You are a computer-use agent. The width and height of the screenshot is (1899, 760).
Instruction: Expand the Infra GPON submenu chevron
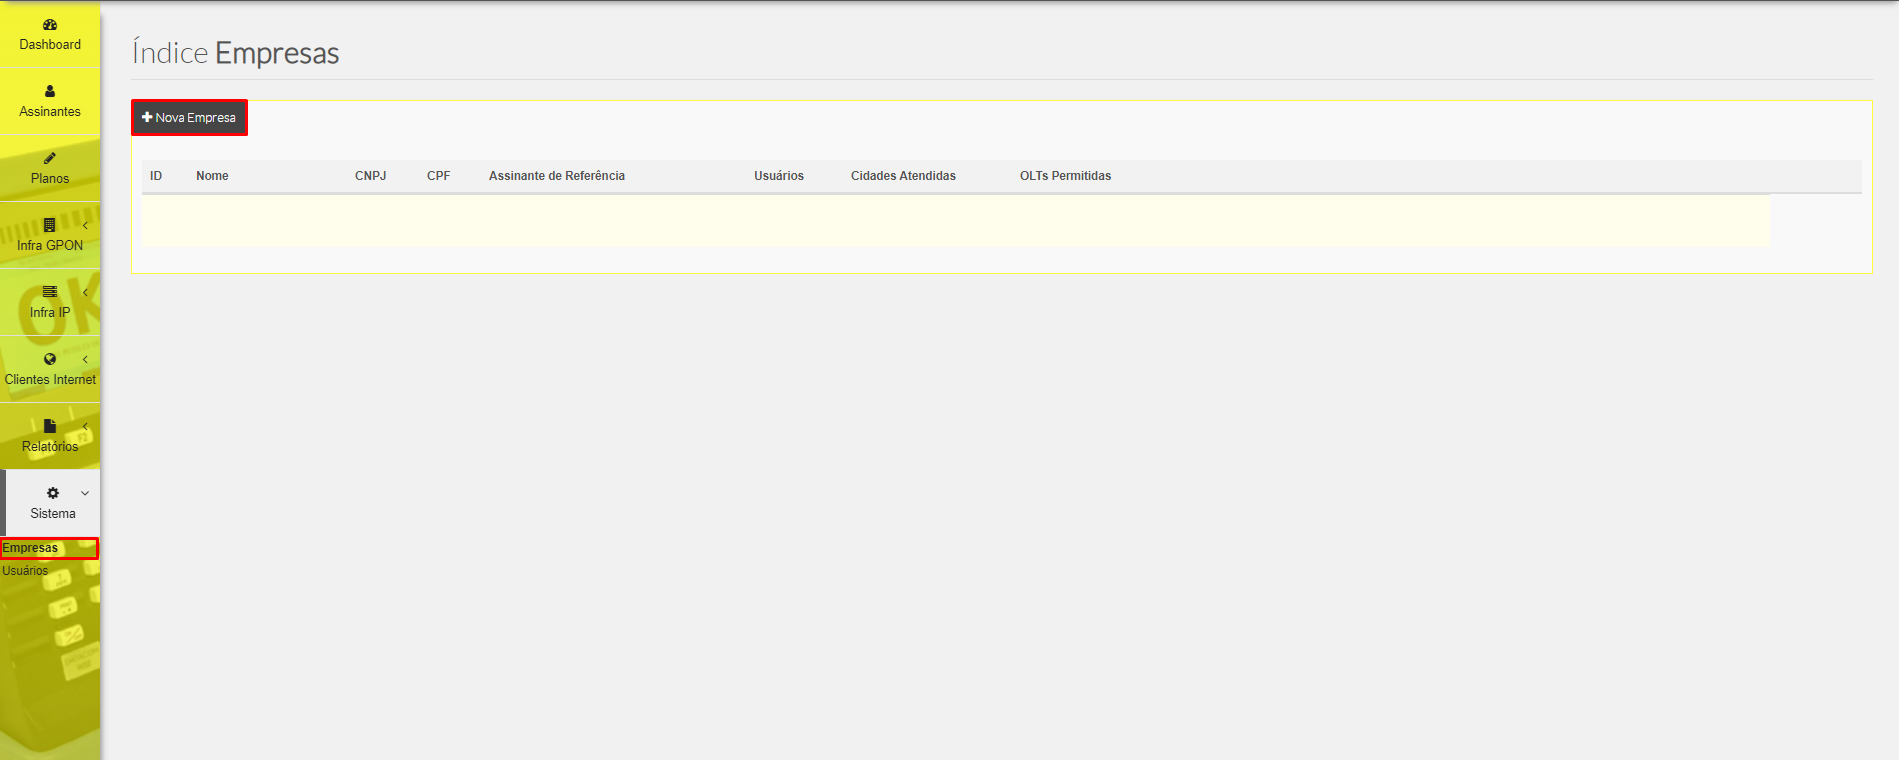(85, 226)
